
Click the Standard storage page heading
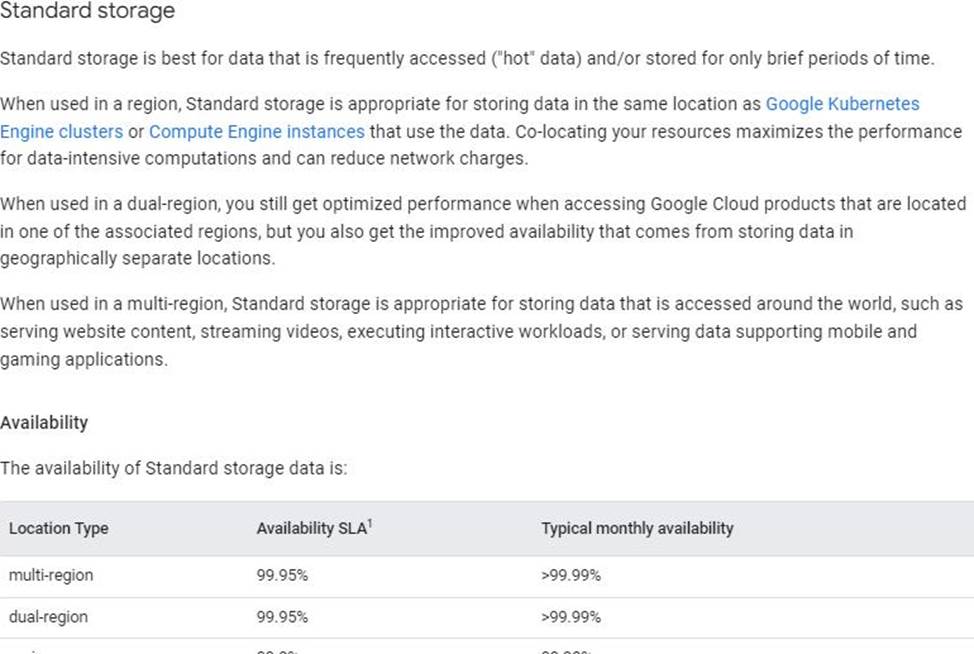click(x=88, y=12)
